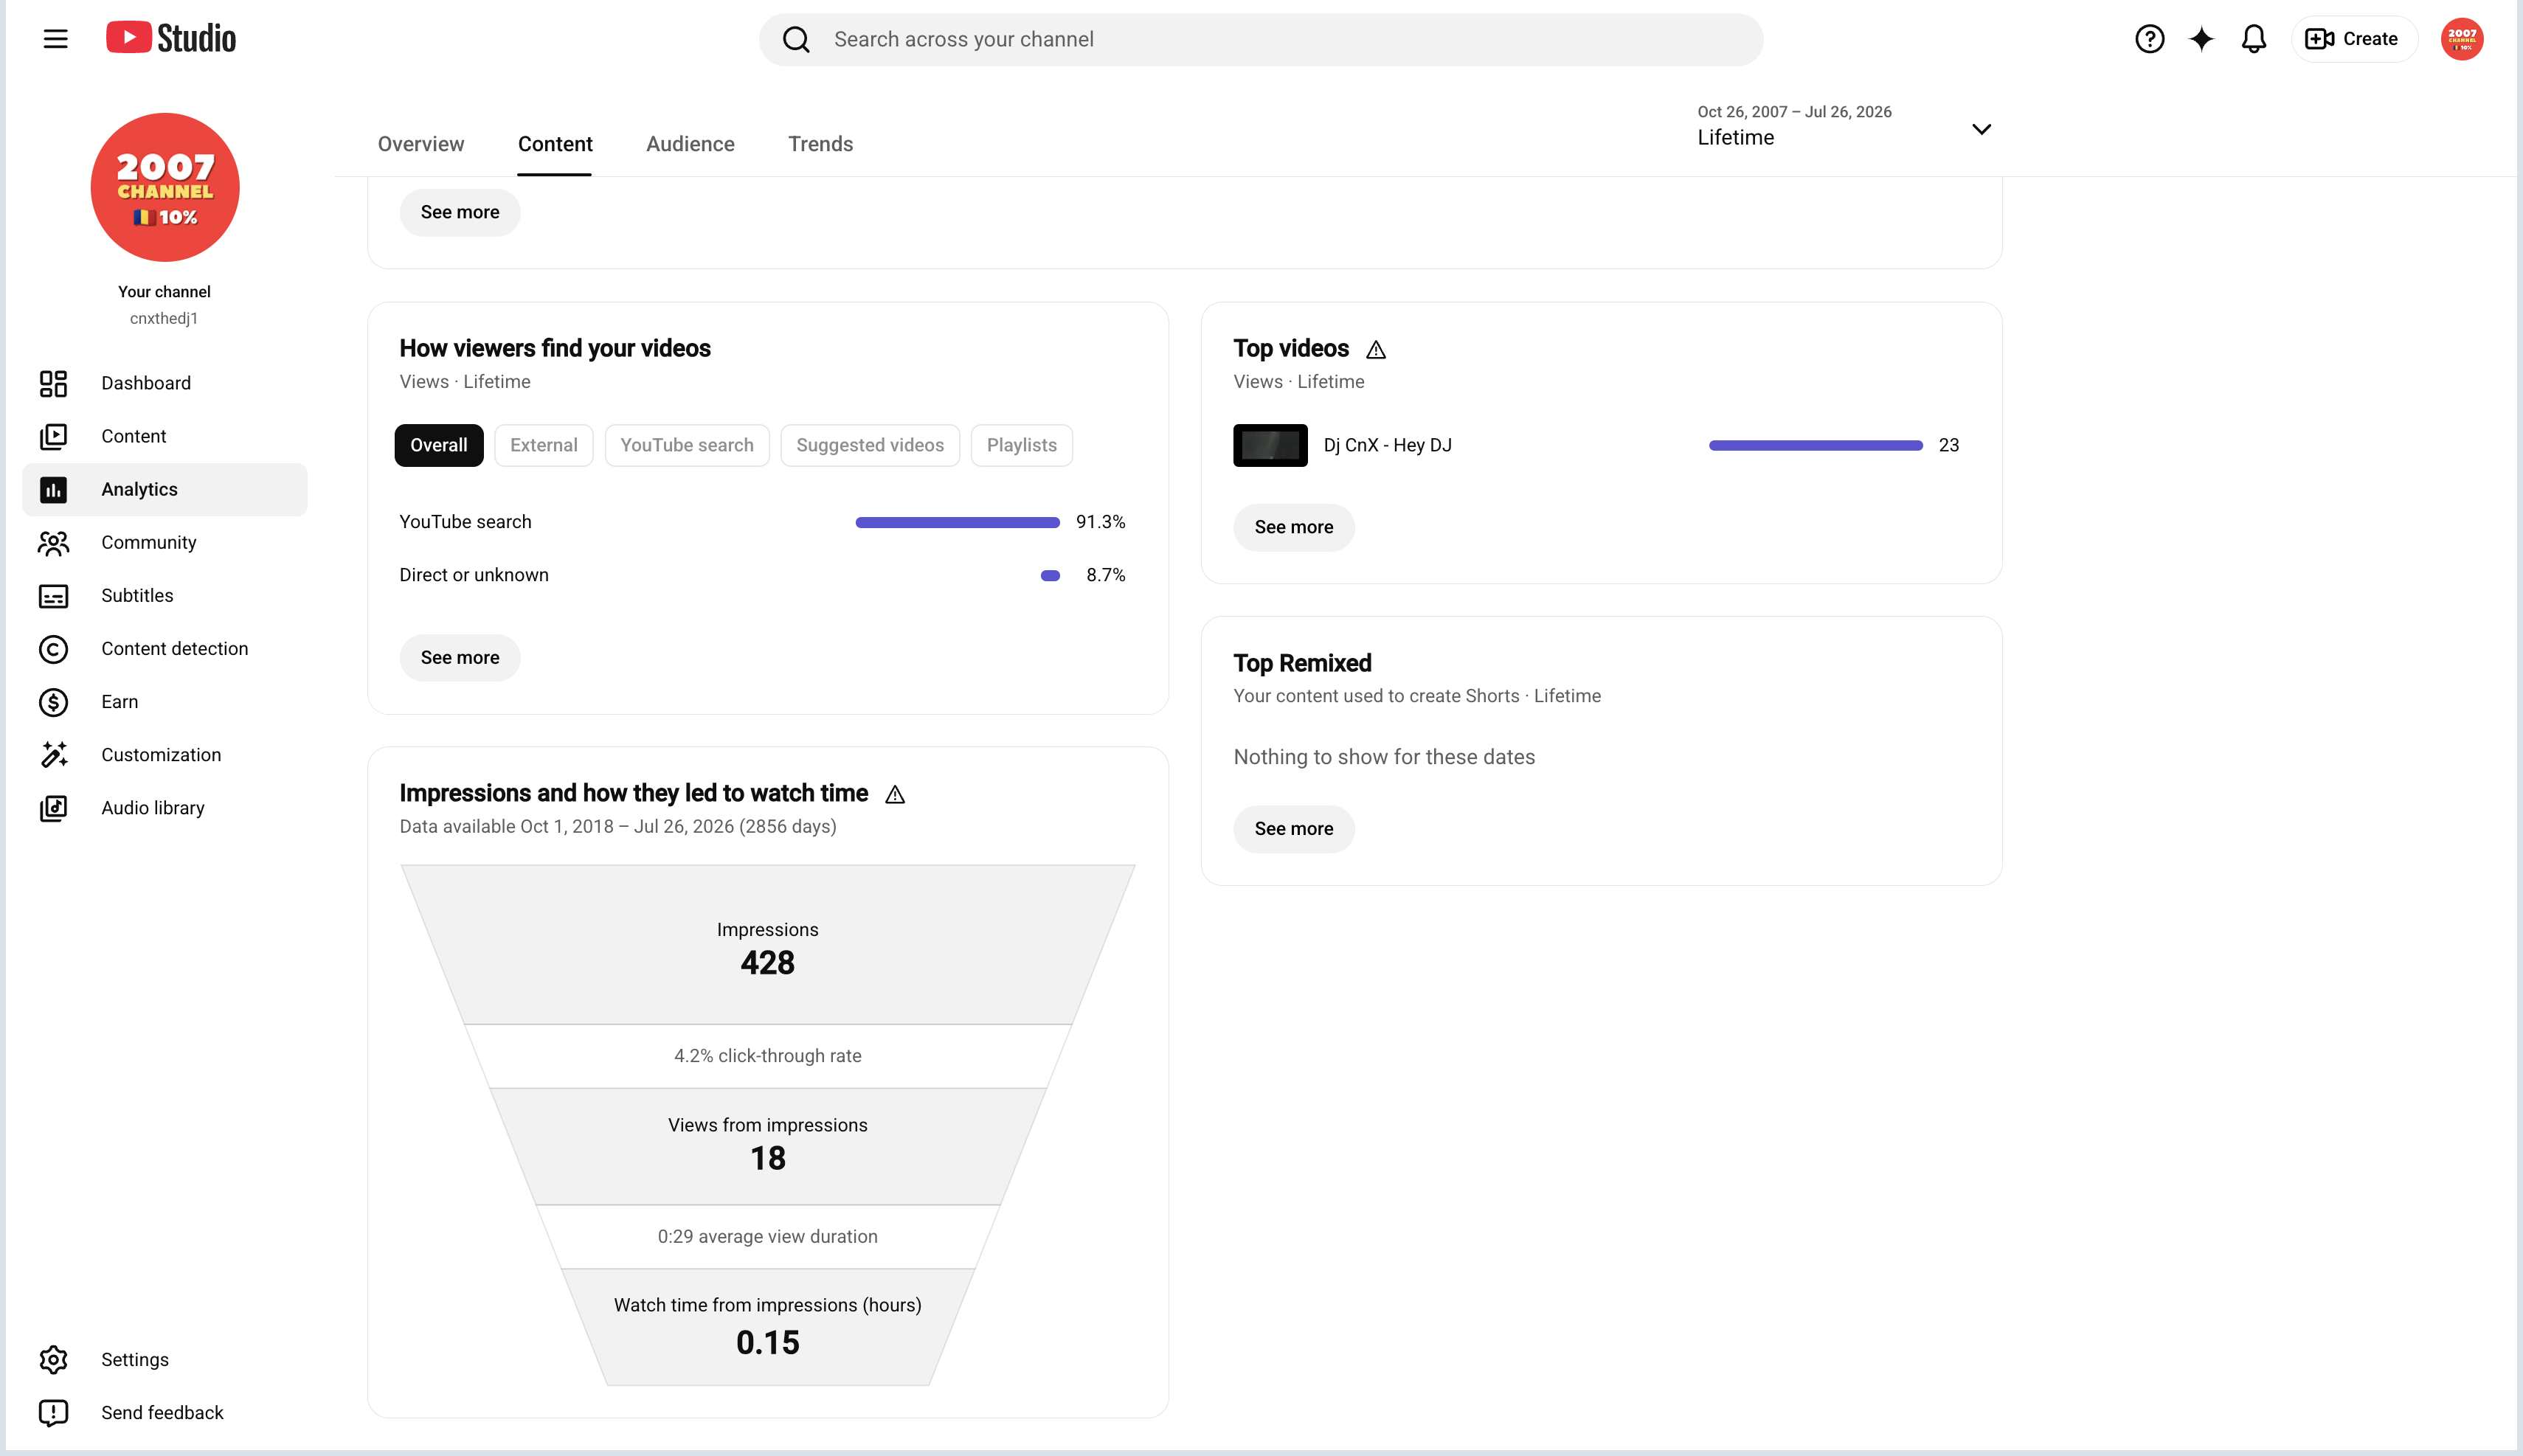Select the Analytics bar-chart icon
The height and width of the screenshot is (1456, 2523).
53,489
